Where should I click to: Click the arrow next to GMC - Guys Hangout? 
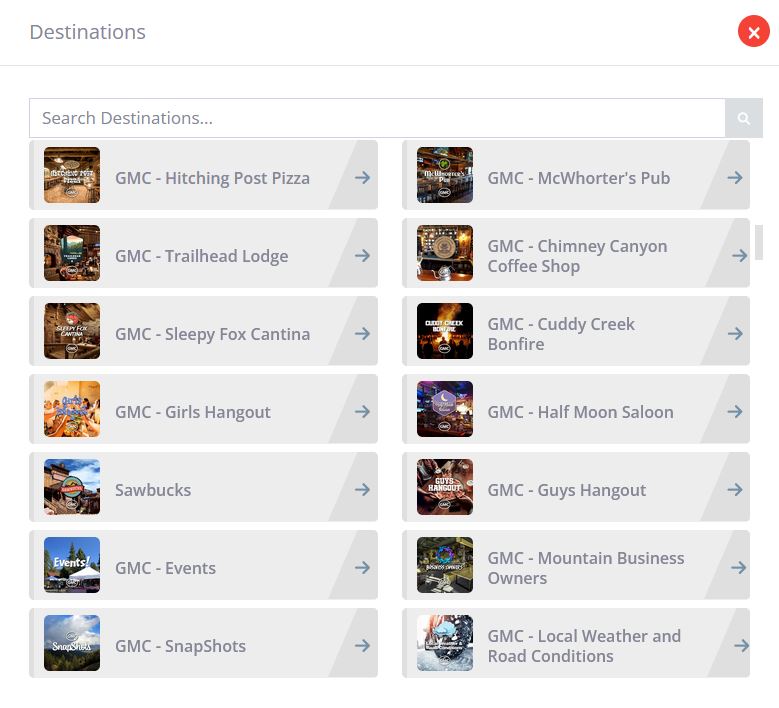click(735, 490)
